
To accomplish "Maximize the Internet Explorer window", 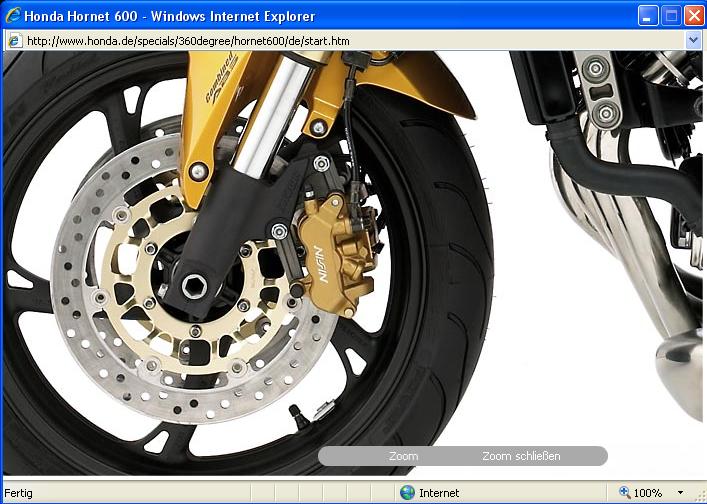I will pos(671,16).
